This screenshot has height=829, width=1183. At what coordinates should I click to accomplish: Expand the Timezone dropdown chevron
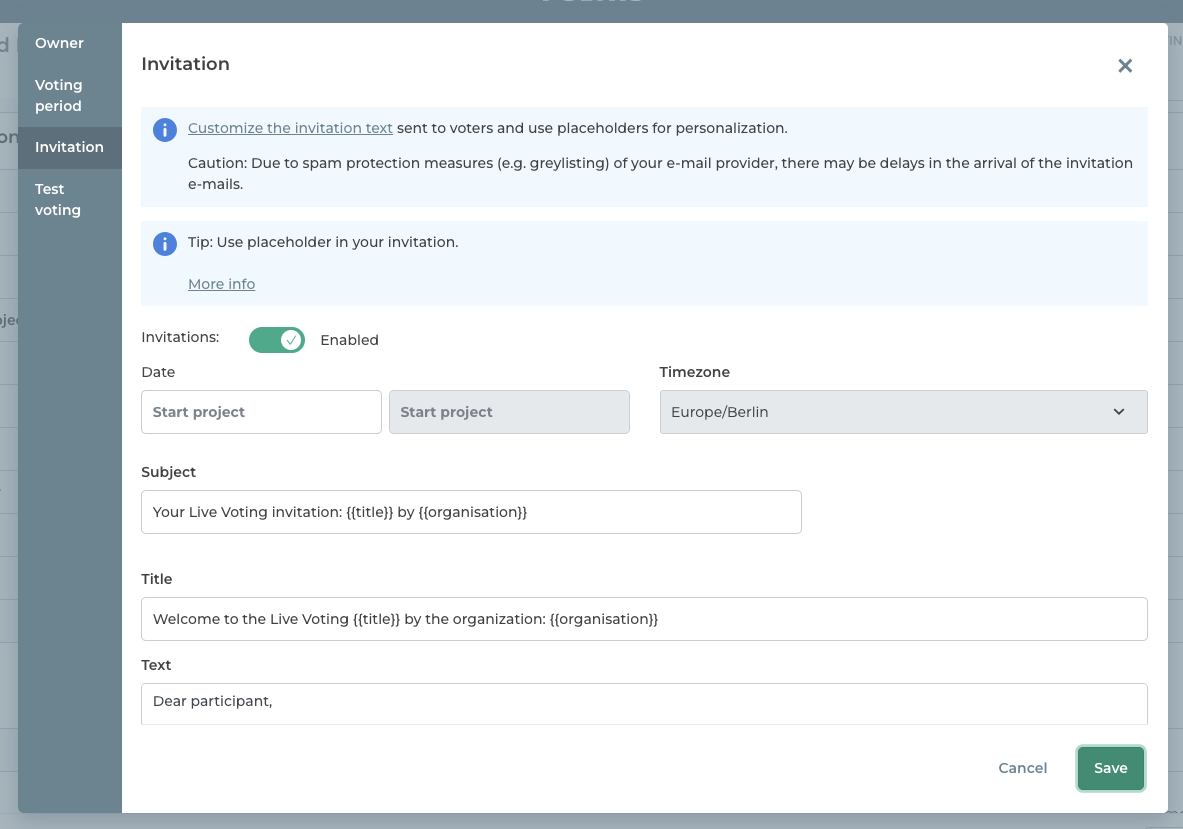tap(1118, 412)
